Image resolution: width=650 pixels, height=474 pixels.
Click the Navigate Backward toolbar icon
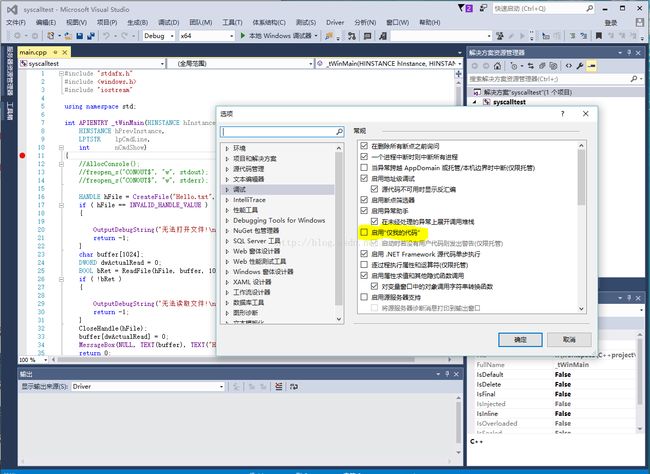point(17,36)
